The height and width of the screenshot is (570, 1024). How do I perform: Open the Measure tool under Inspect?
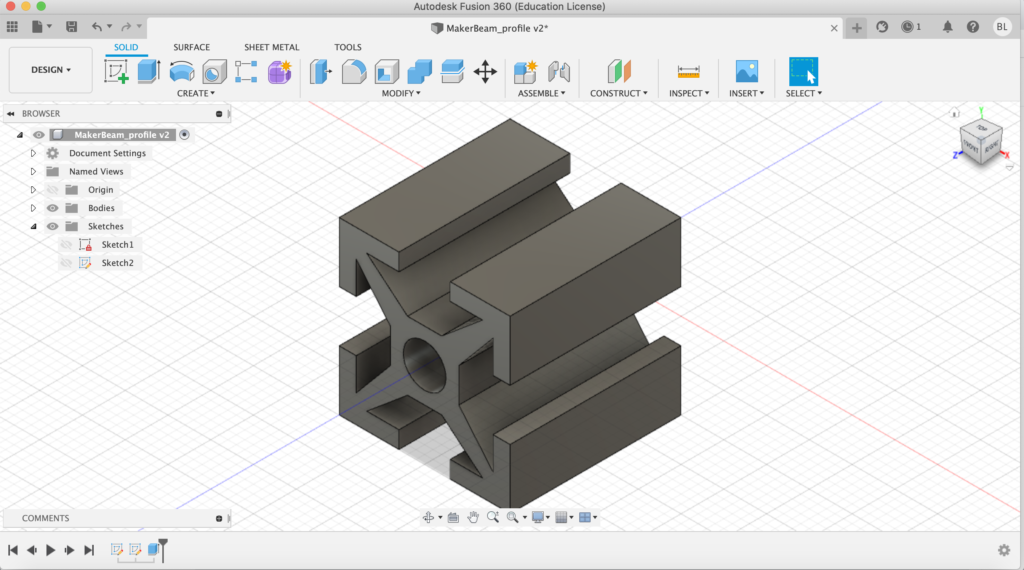tap(688, 72)
